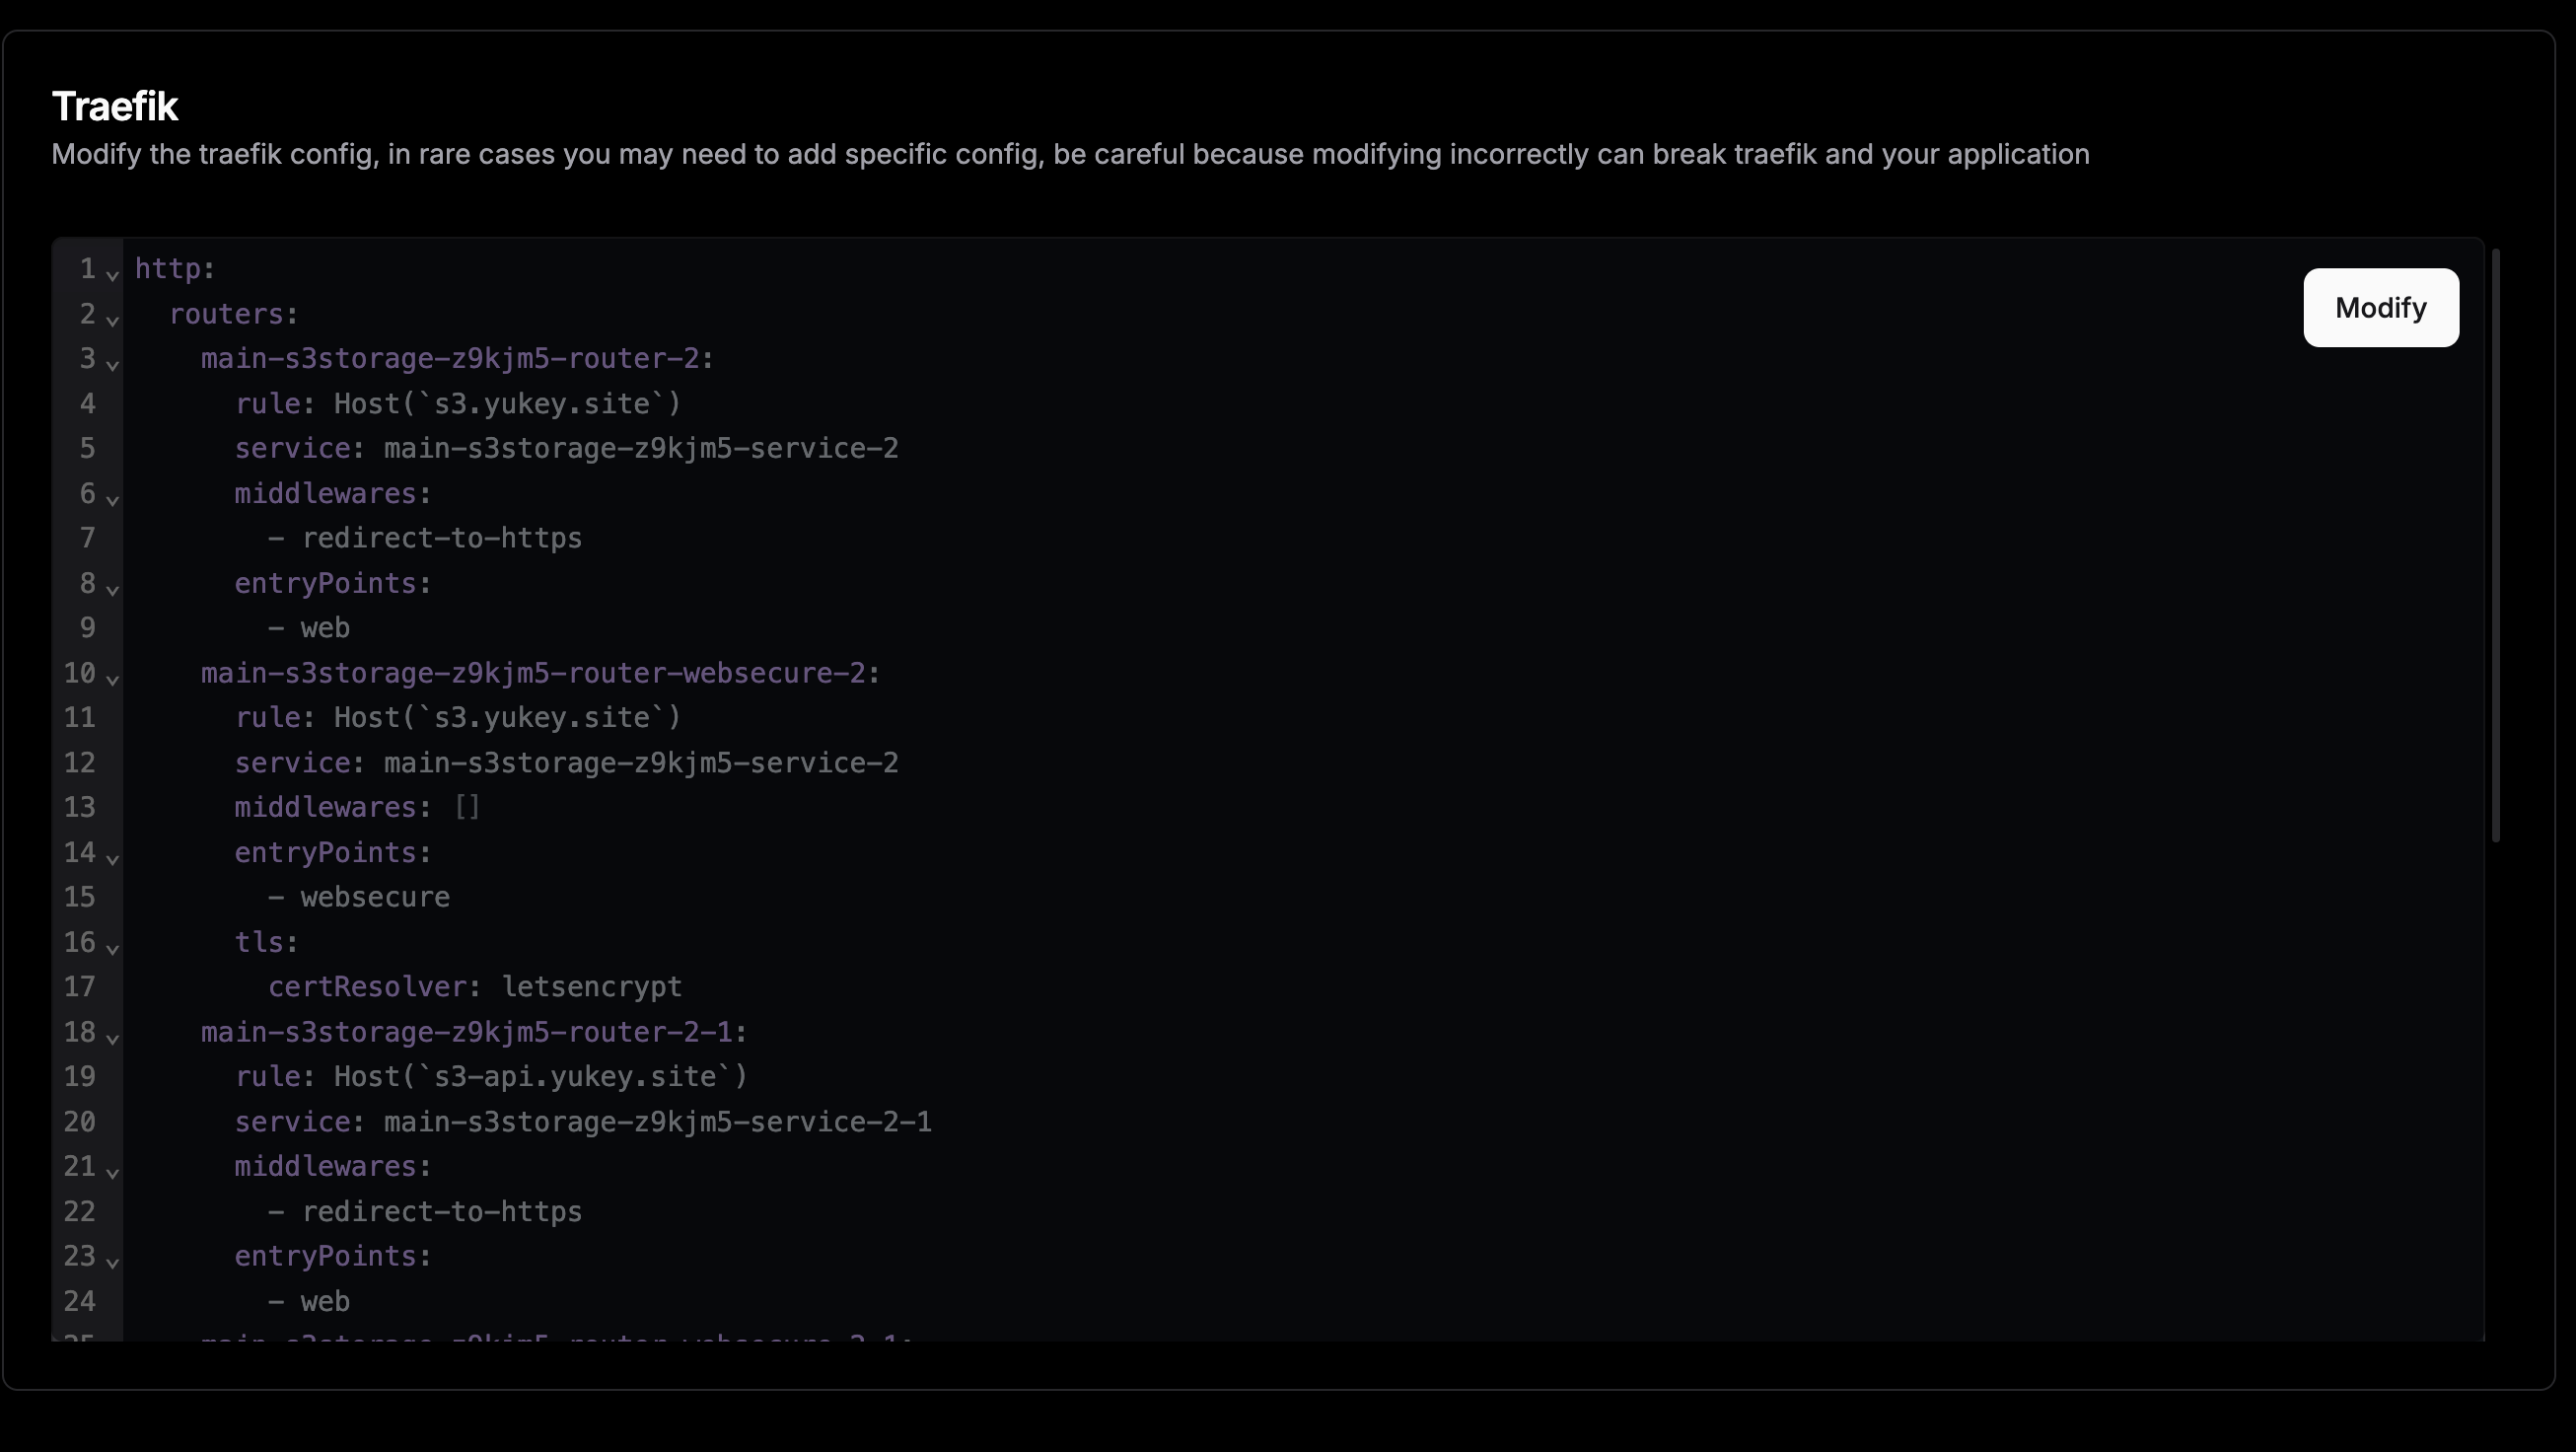Click the Modify button
Viewport: 2576px width, 1452px height.
(2380, 307)
